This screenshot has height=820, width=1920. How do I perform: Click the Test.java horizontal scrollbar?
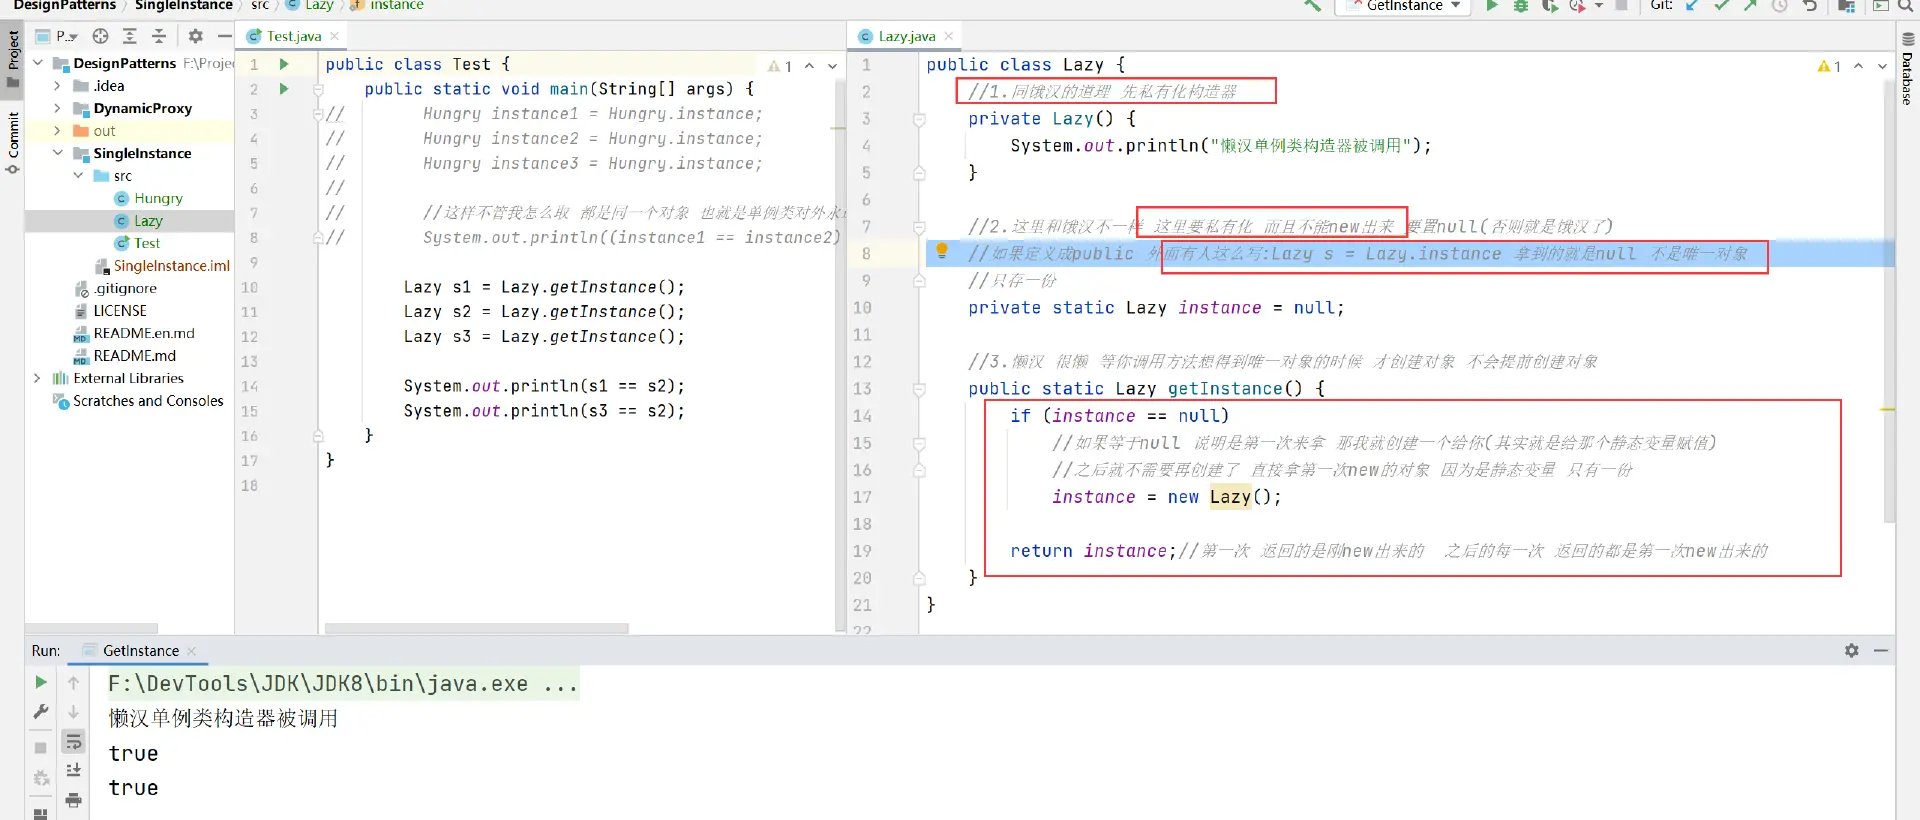tap(477, 629)
